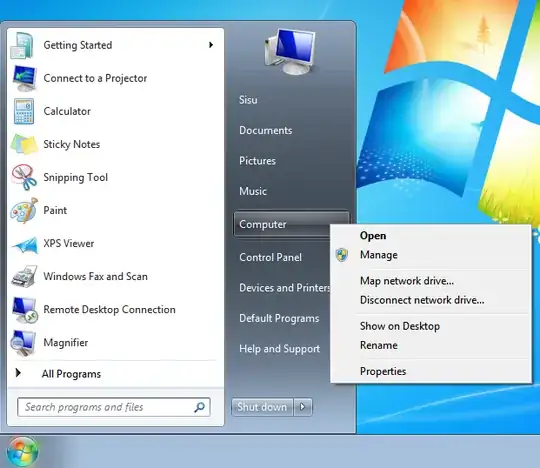
Task: Start Snipping Tool via scissors icon
Action: pyautogui.click(x=24, y=177)
